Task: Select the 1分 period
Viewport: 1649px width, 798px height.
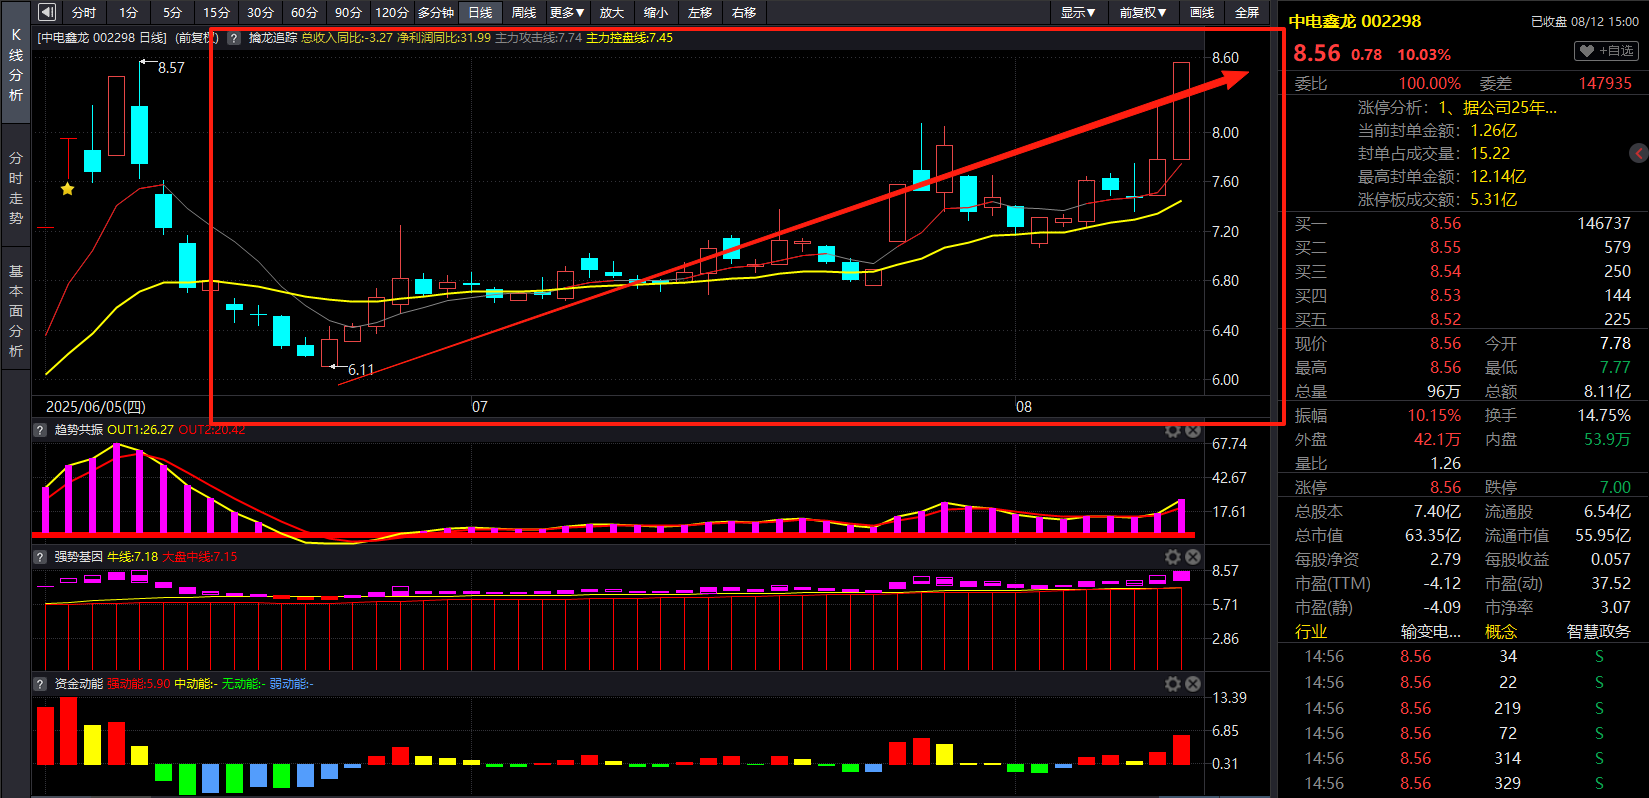Action: (128, 12)
